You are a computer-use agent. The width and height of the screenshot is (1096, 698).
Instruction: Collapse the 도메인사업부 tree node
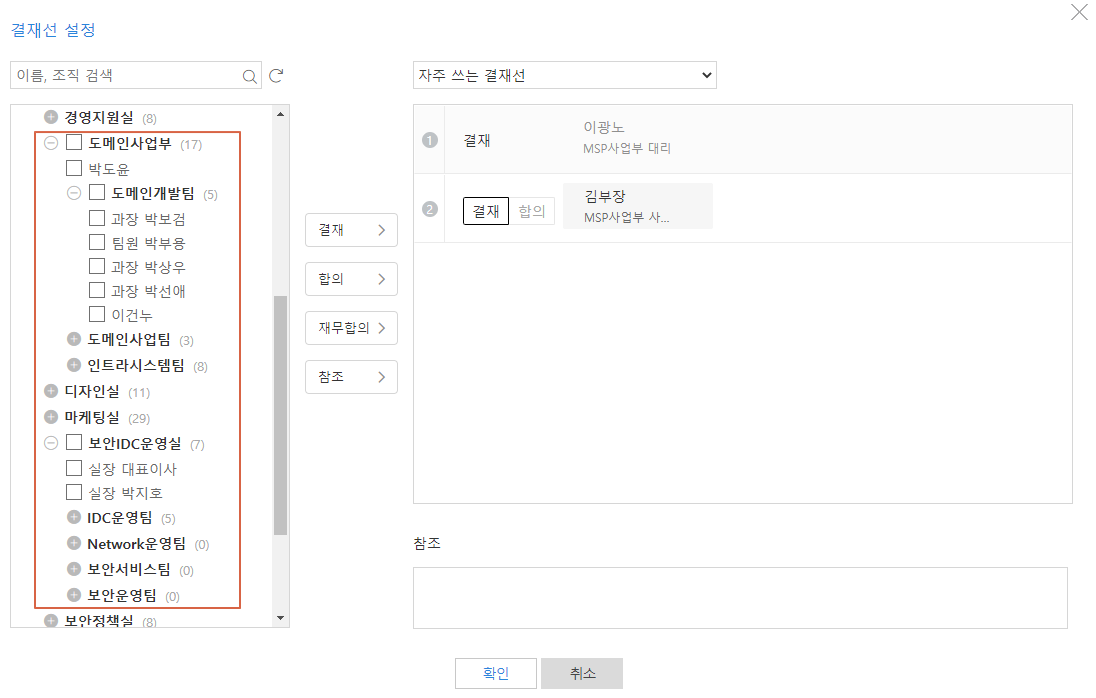[x=51, y=144]
